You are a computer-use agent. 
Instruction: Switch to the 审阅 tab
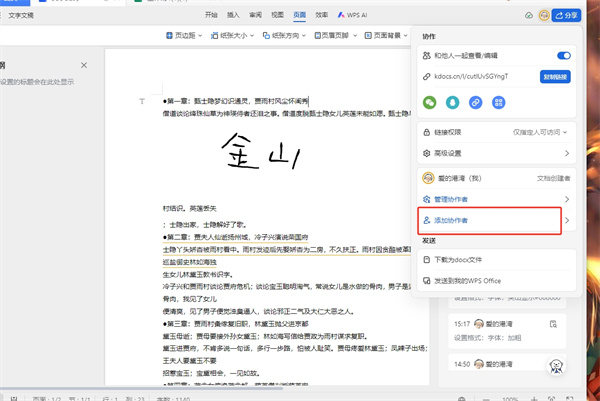click(x=255, y=15)
